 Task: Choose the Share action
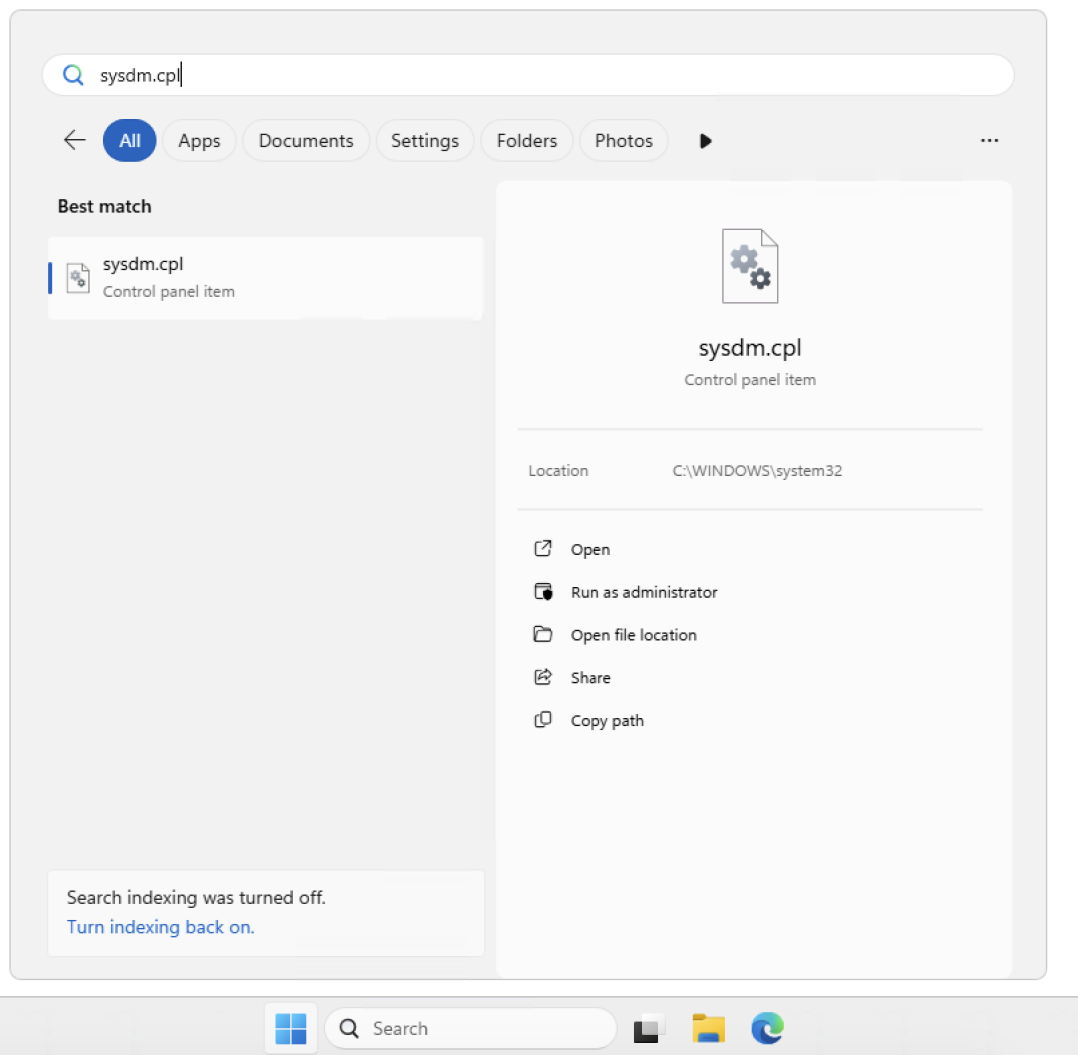coord(590,678)
